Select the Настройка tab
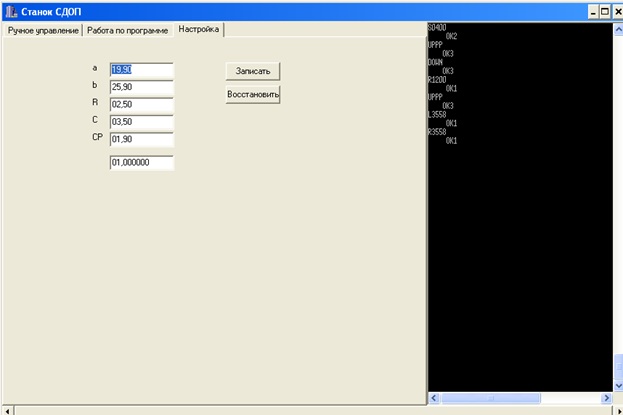Viewport: 623px width, 415px height. coord(199,29)
